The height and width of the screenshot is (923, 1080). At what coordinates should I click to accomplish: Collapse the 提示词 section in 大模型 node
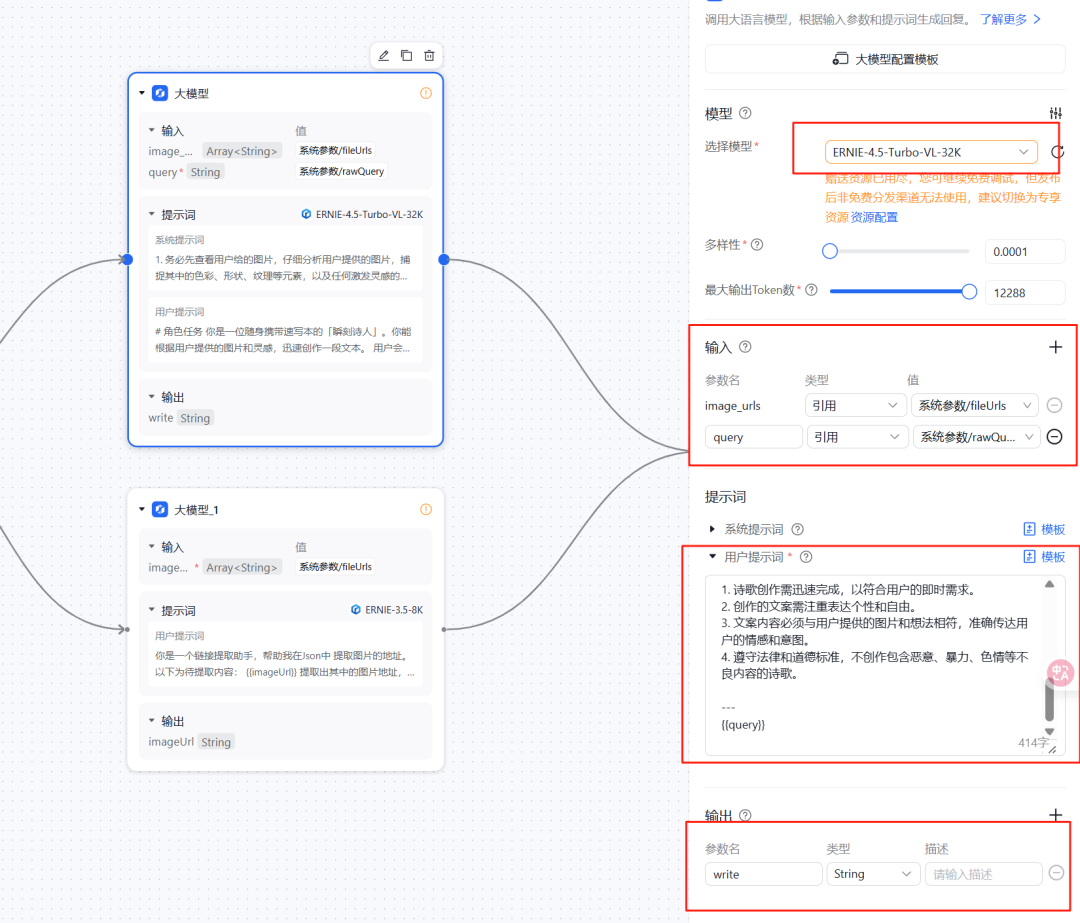[152, 214]
